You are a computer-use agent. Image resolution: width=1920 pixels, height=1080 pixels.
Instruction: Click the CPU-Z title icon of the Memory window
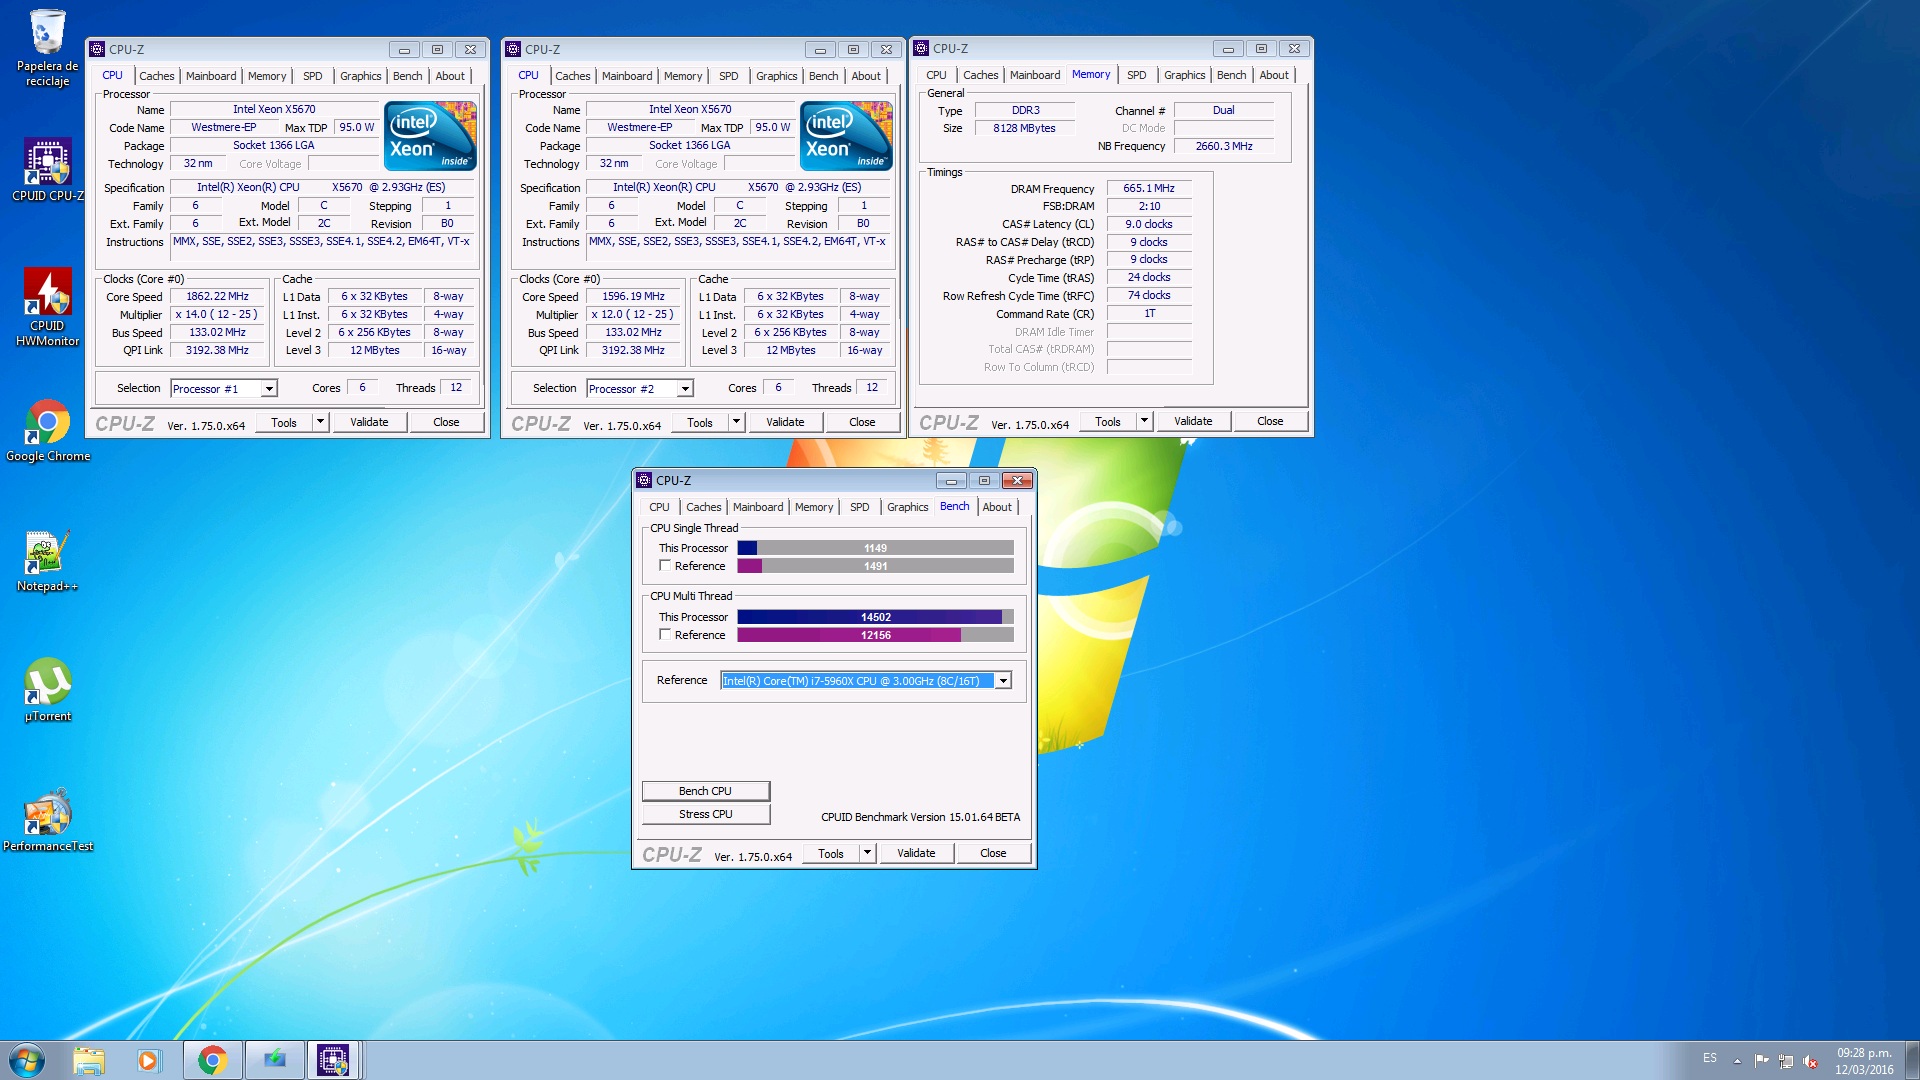921,48
